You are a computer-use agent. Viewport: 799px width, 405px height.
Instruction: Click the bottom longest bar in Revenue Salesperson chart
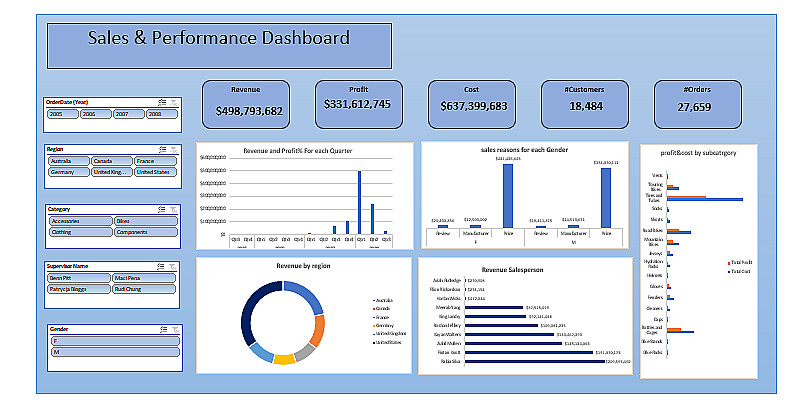pos(535,362)
